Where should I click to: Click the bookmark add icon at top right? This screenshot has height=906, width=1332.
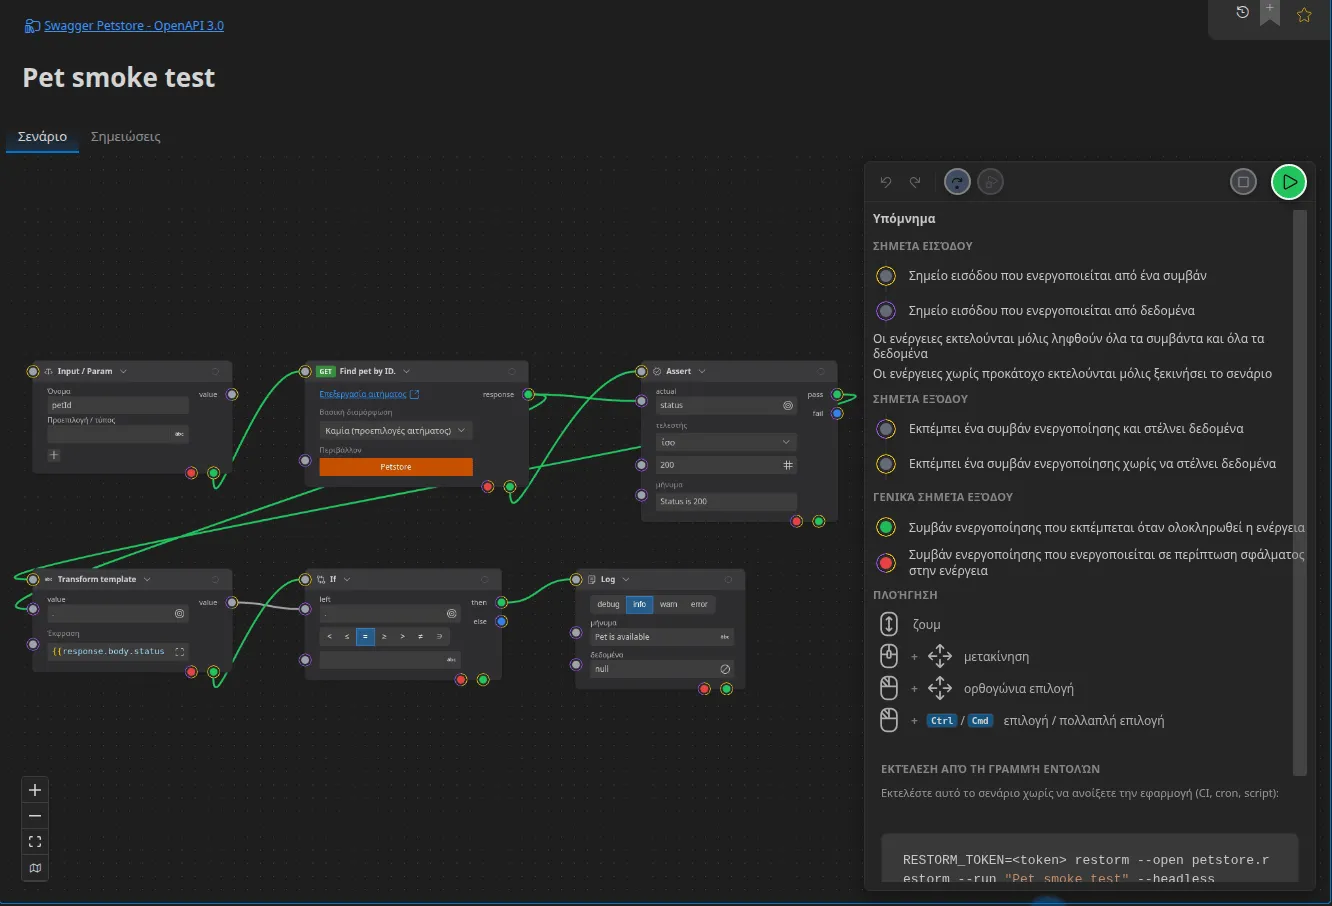click(1270, 12)
